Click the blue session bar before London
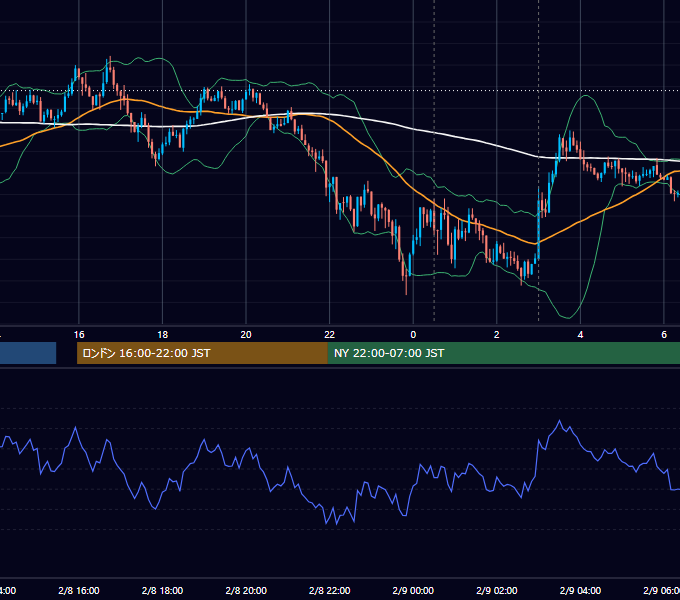 pyautogui.click(x=28, y=353)
